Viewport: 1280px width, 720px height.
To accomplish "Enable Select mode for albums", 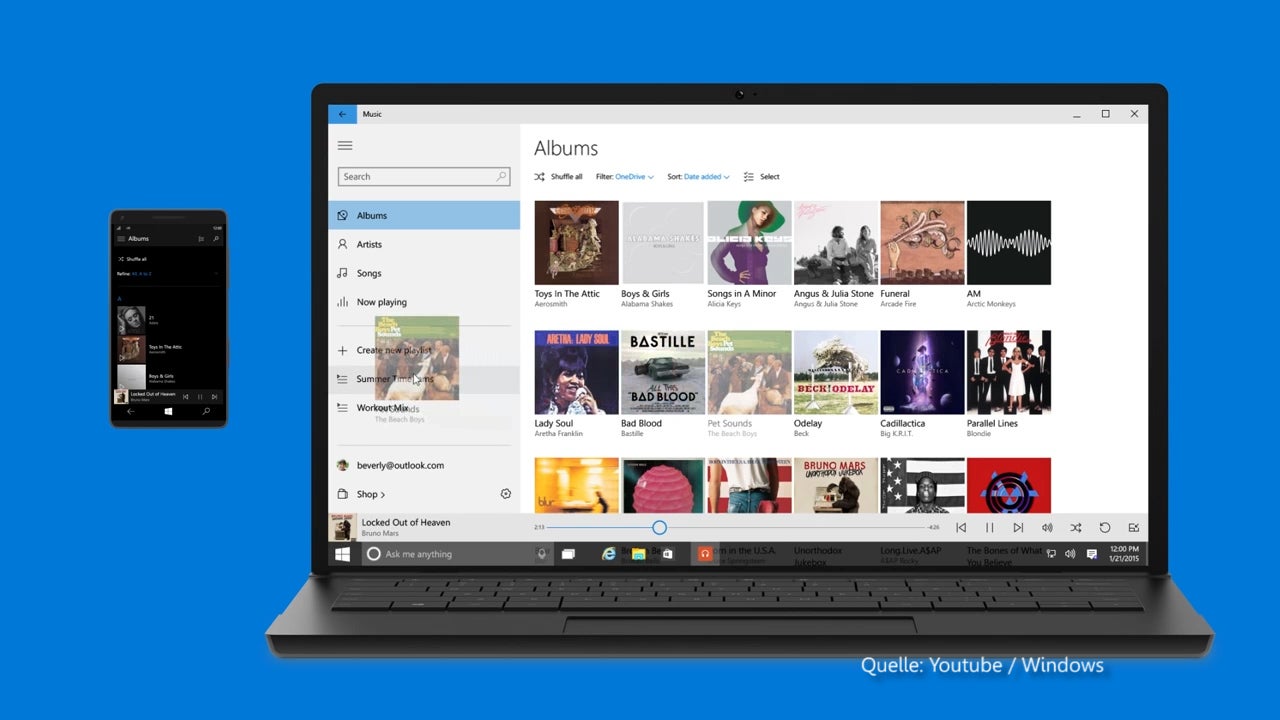I will coord(761,177).
